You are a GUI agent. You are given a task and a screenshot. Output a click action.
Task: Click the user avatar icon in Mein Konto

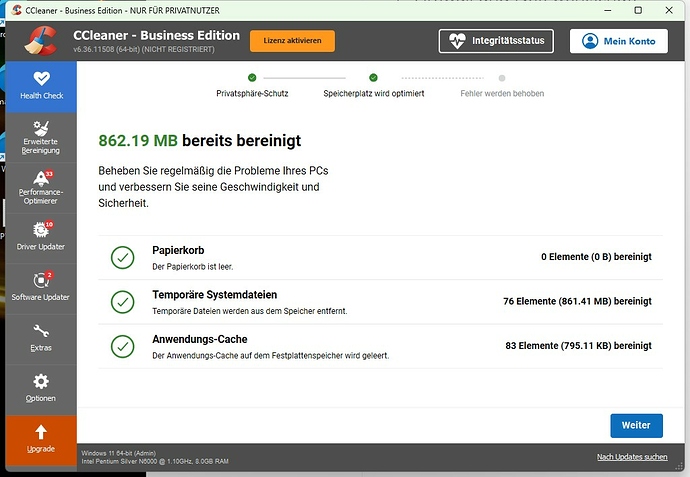[x=590, y=41]
